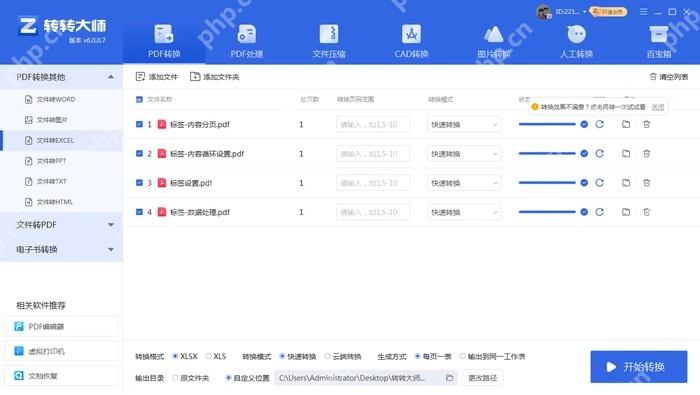Uncheck file 标签-数据处理.pdf checkbox
The height and width of the screenshot is (395, 700).
[x=139, y=212]
